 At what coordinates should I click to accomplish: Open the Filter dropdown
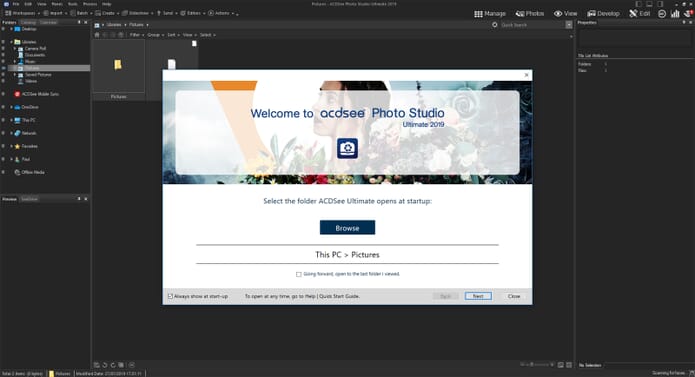(x=136, y=35)
